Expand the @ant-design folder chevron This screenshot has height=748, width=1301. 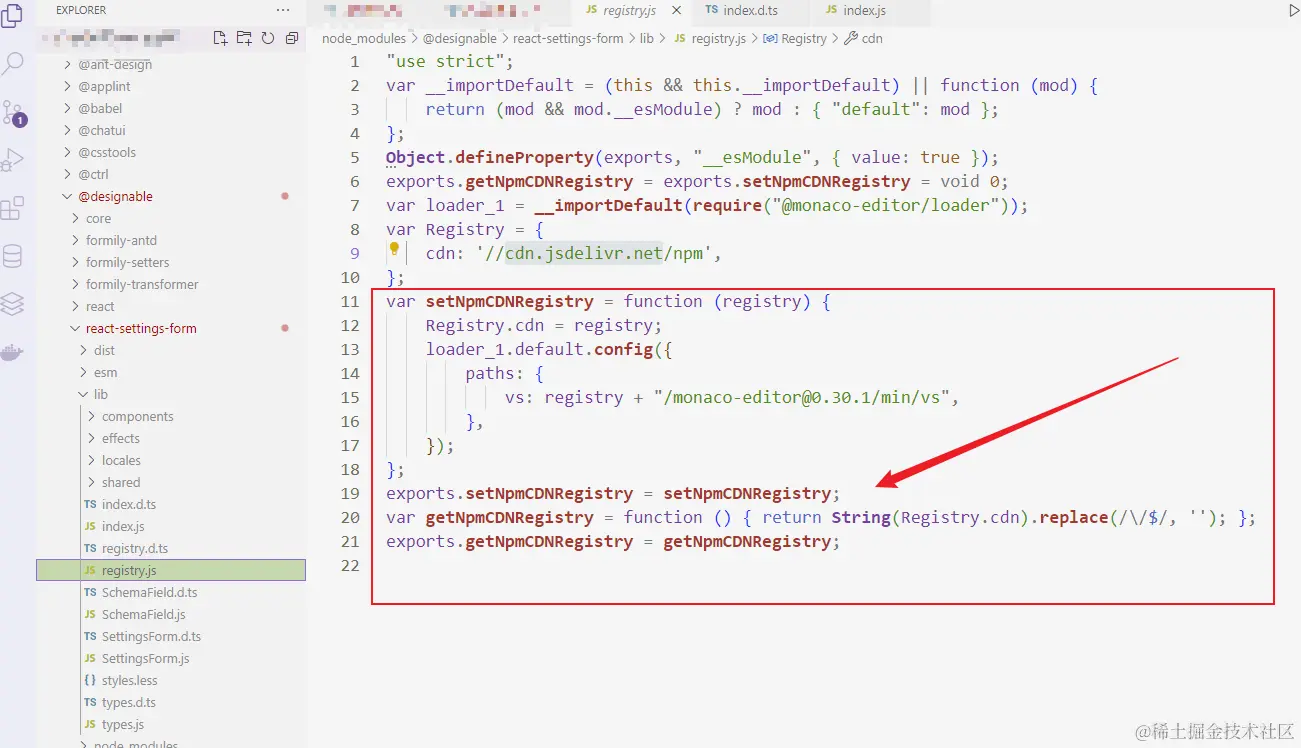[68, 64]
